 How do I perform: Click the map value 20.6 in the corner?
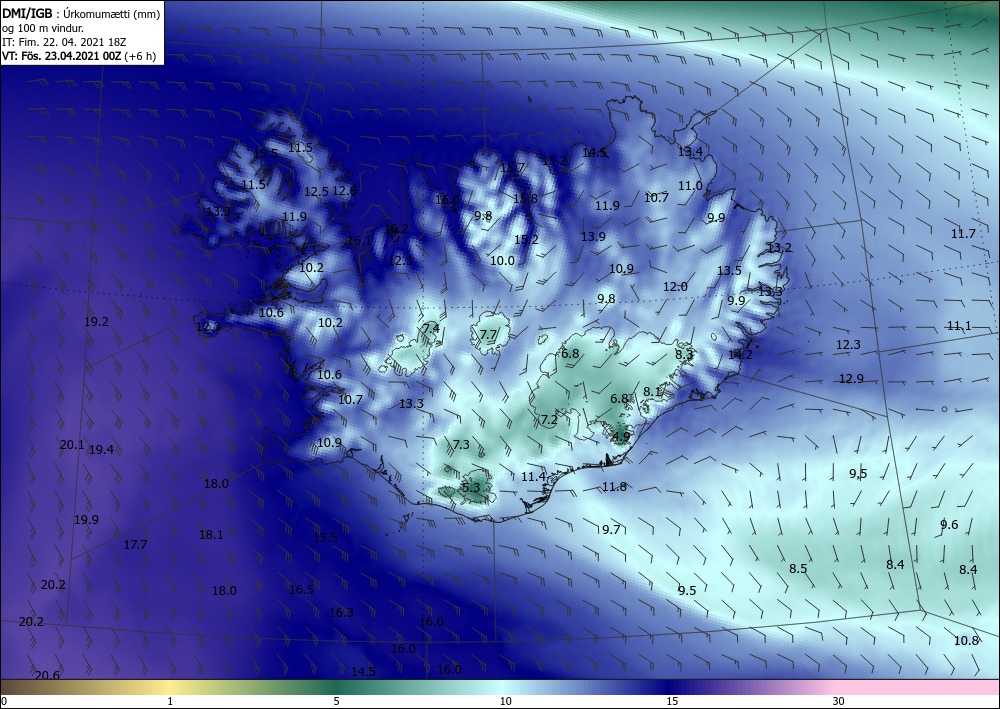pos(47,675)
